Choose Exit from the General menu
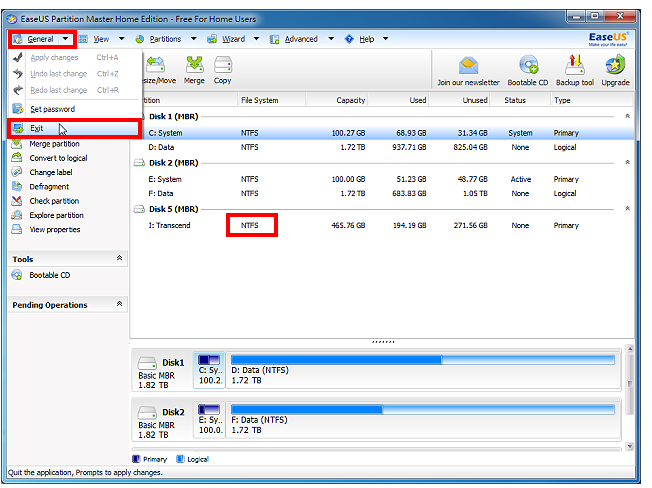This screenshot has width=652, height=488. [x=74, y=128]
